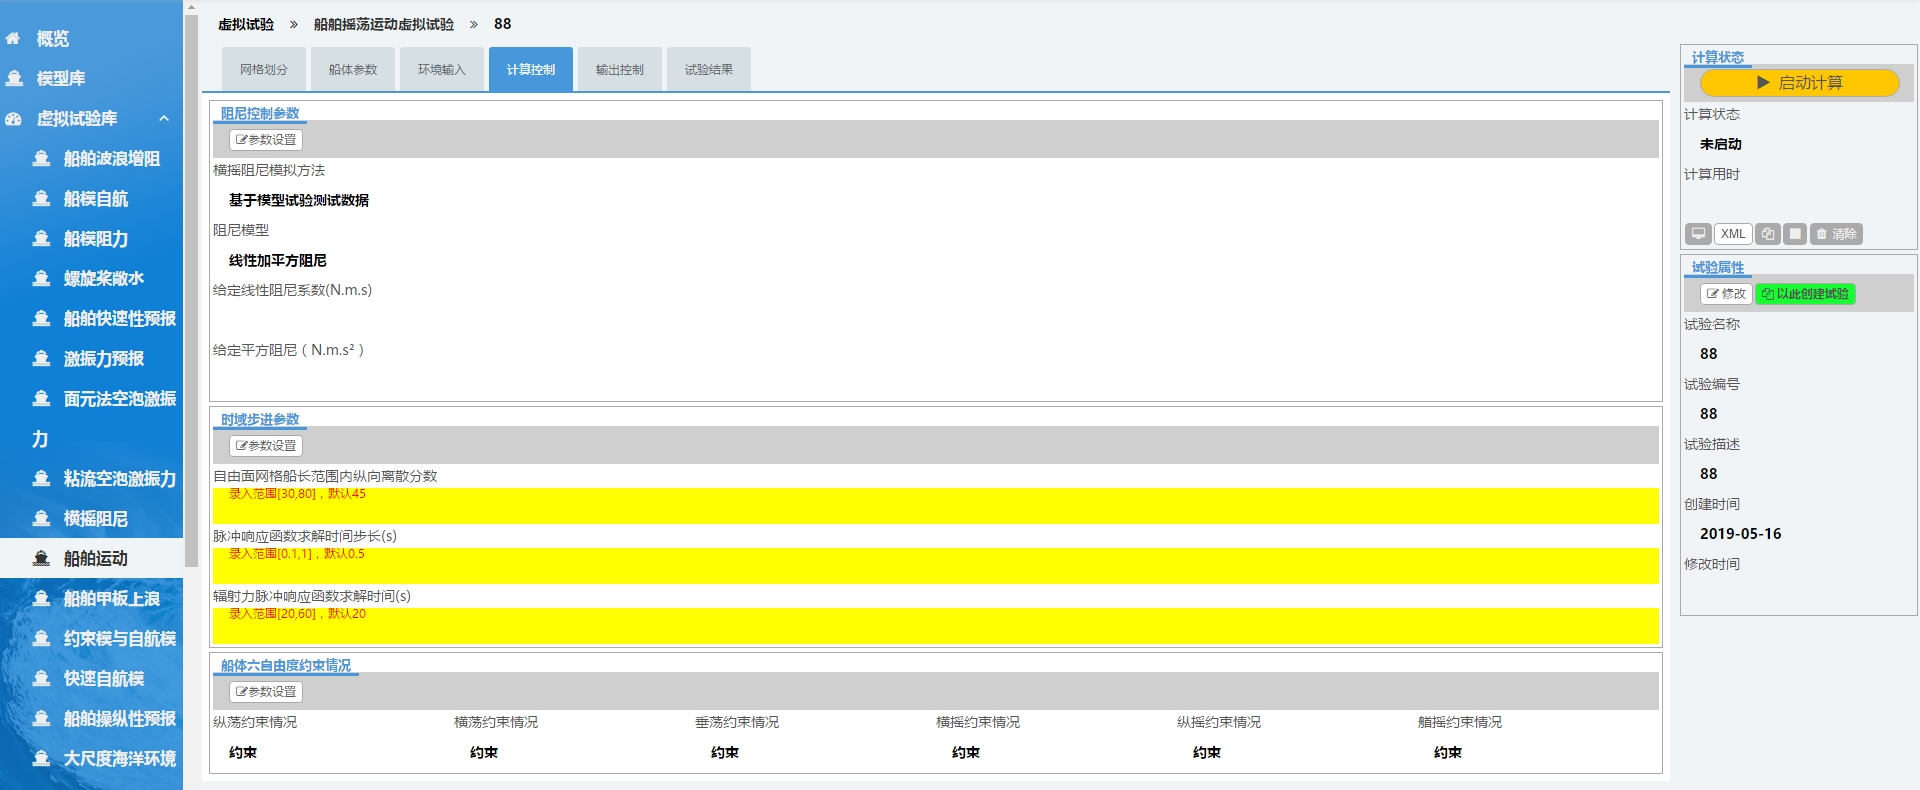Click the dashboard icon beside 虚拟试验库
Screen dimensions: 1920x790
13,119
